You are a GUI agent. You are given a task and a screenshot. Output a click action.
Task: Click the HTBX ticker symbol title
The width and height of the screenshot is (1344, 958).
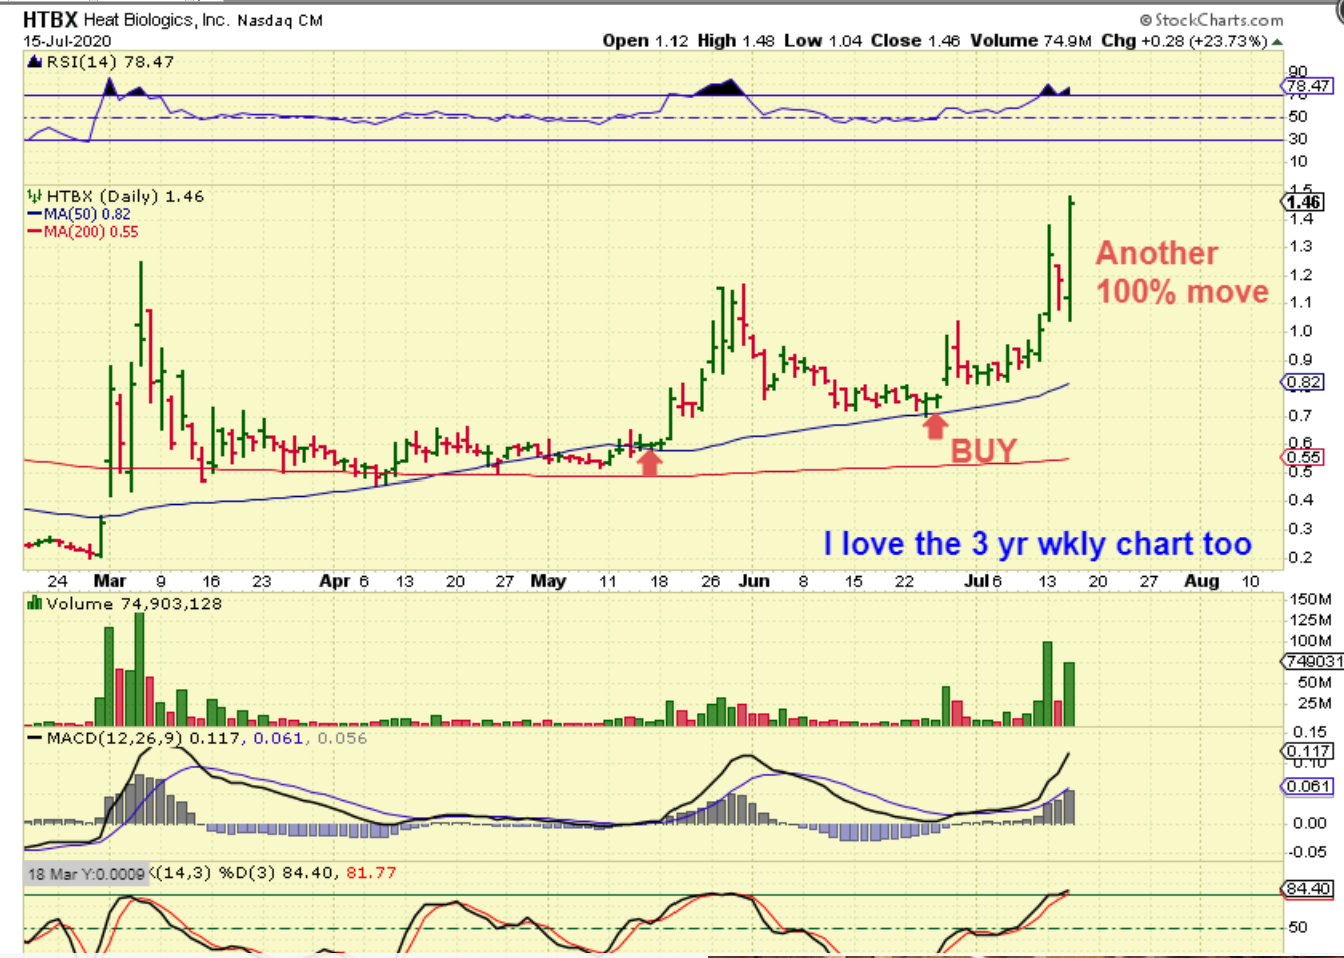(50, 19)
